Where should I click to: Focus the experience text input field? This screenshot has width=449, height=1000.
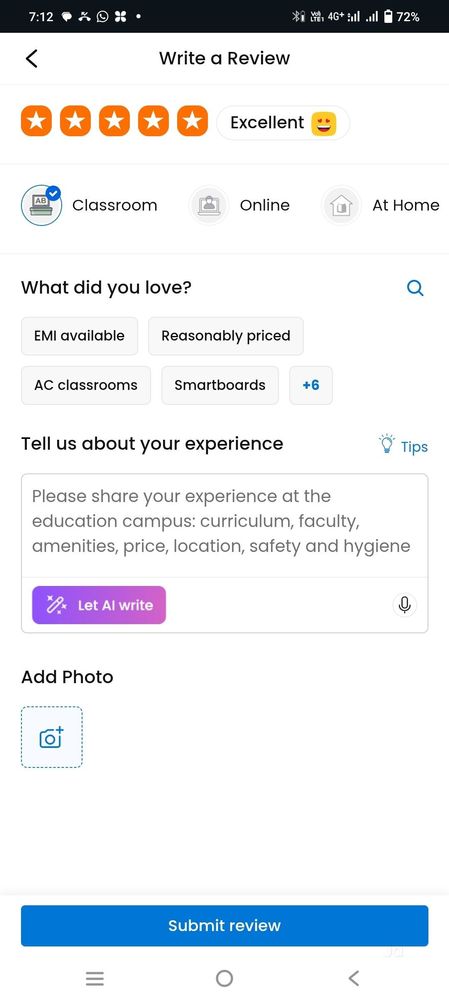pyautogui.click(x=224, y=526)
